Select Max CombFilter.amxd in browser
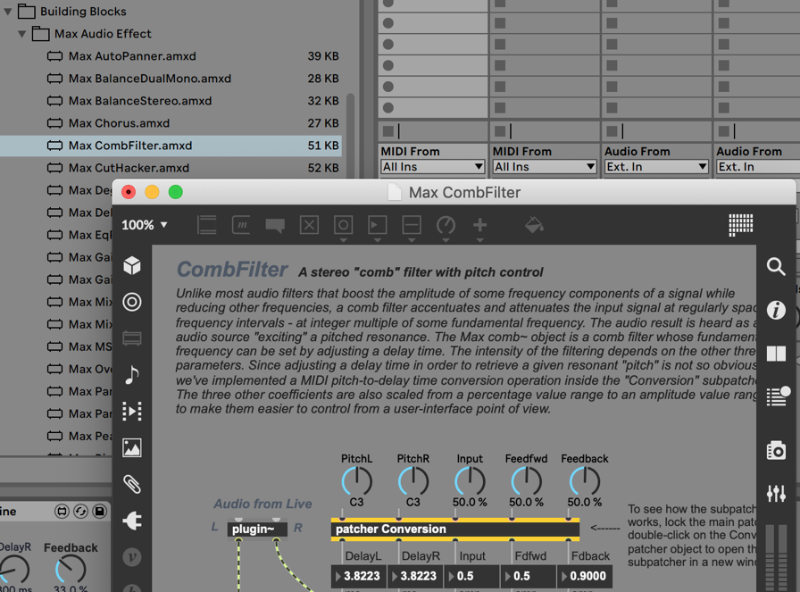The image size is (800, 592). (171, 145)
